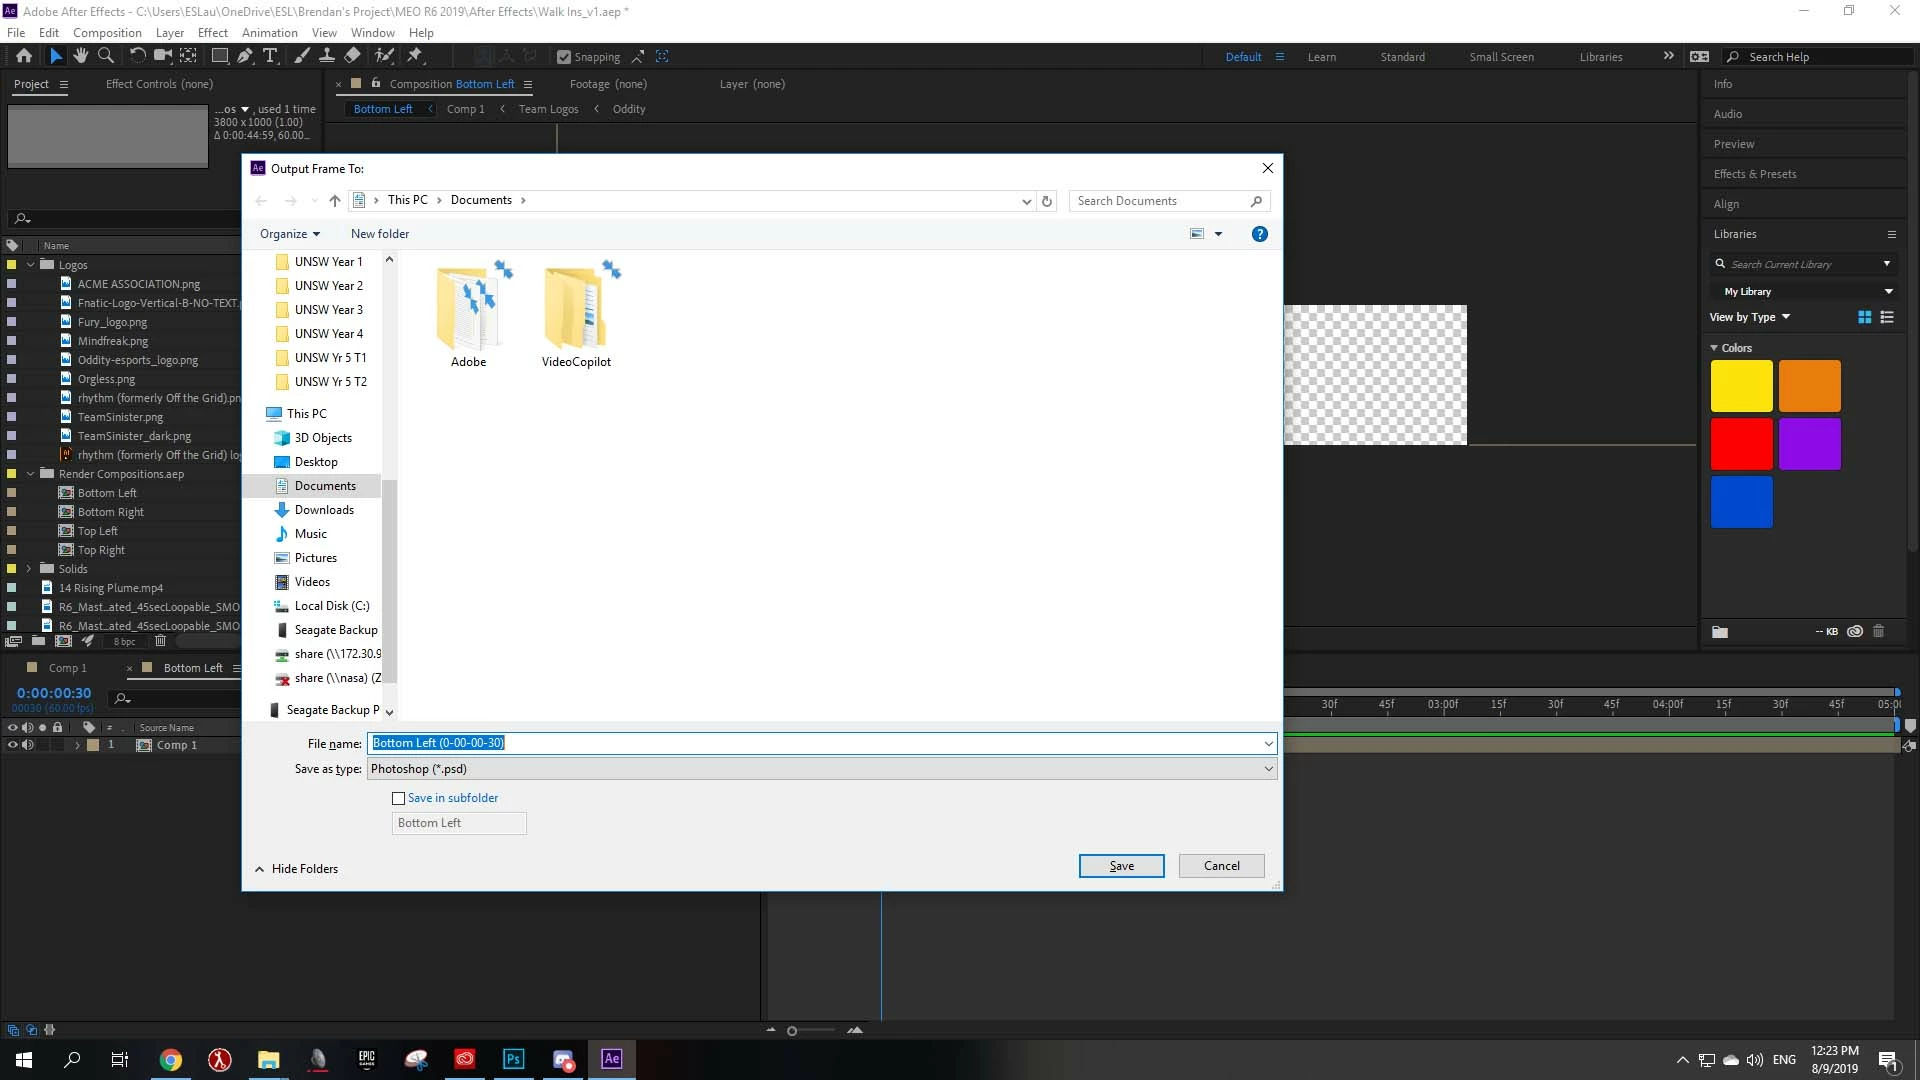Viewport: 1920px width, 1080px height.
Task: Select the Rectangle shape tool
Action: (219, 56)
